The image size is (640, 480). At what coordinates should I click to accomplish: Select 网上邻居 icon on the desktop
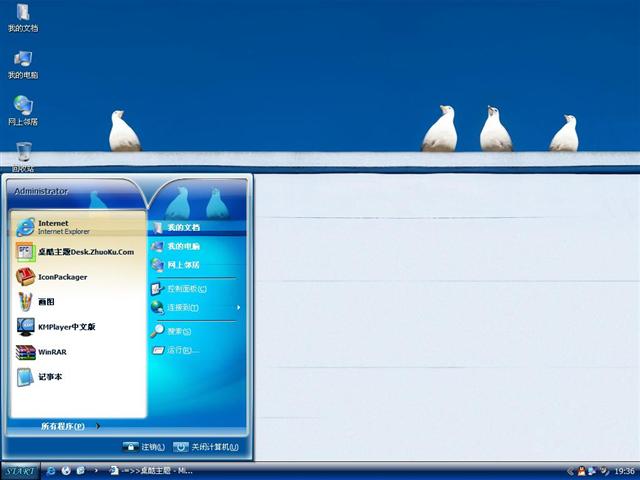coord(23,110)
